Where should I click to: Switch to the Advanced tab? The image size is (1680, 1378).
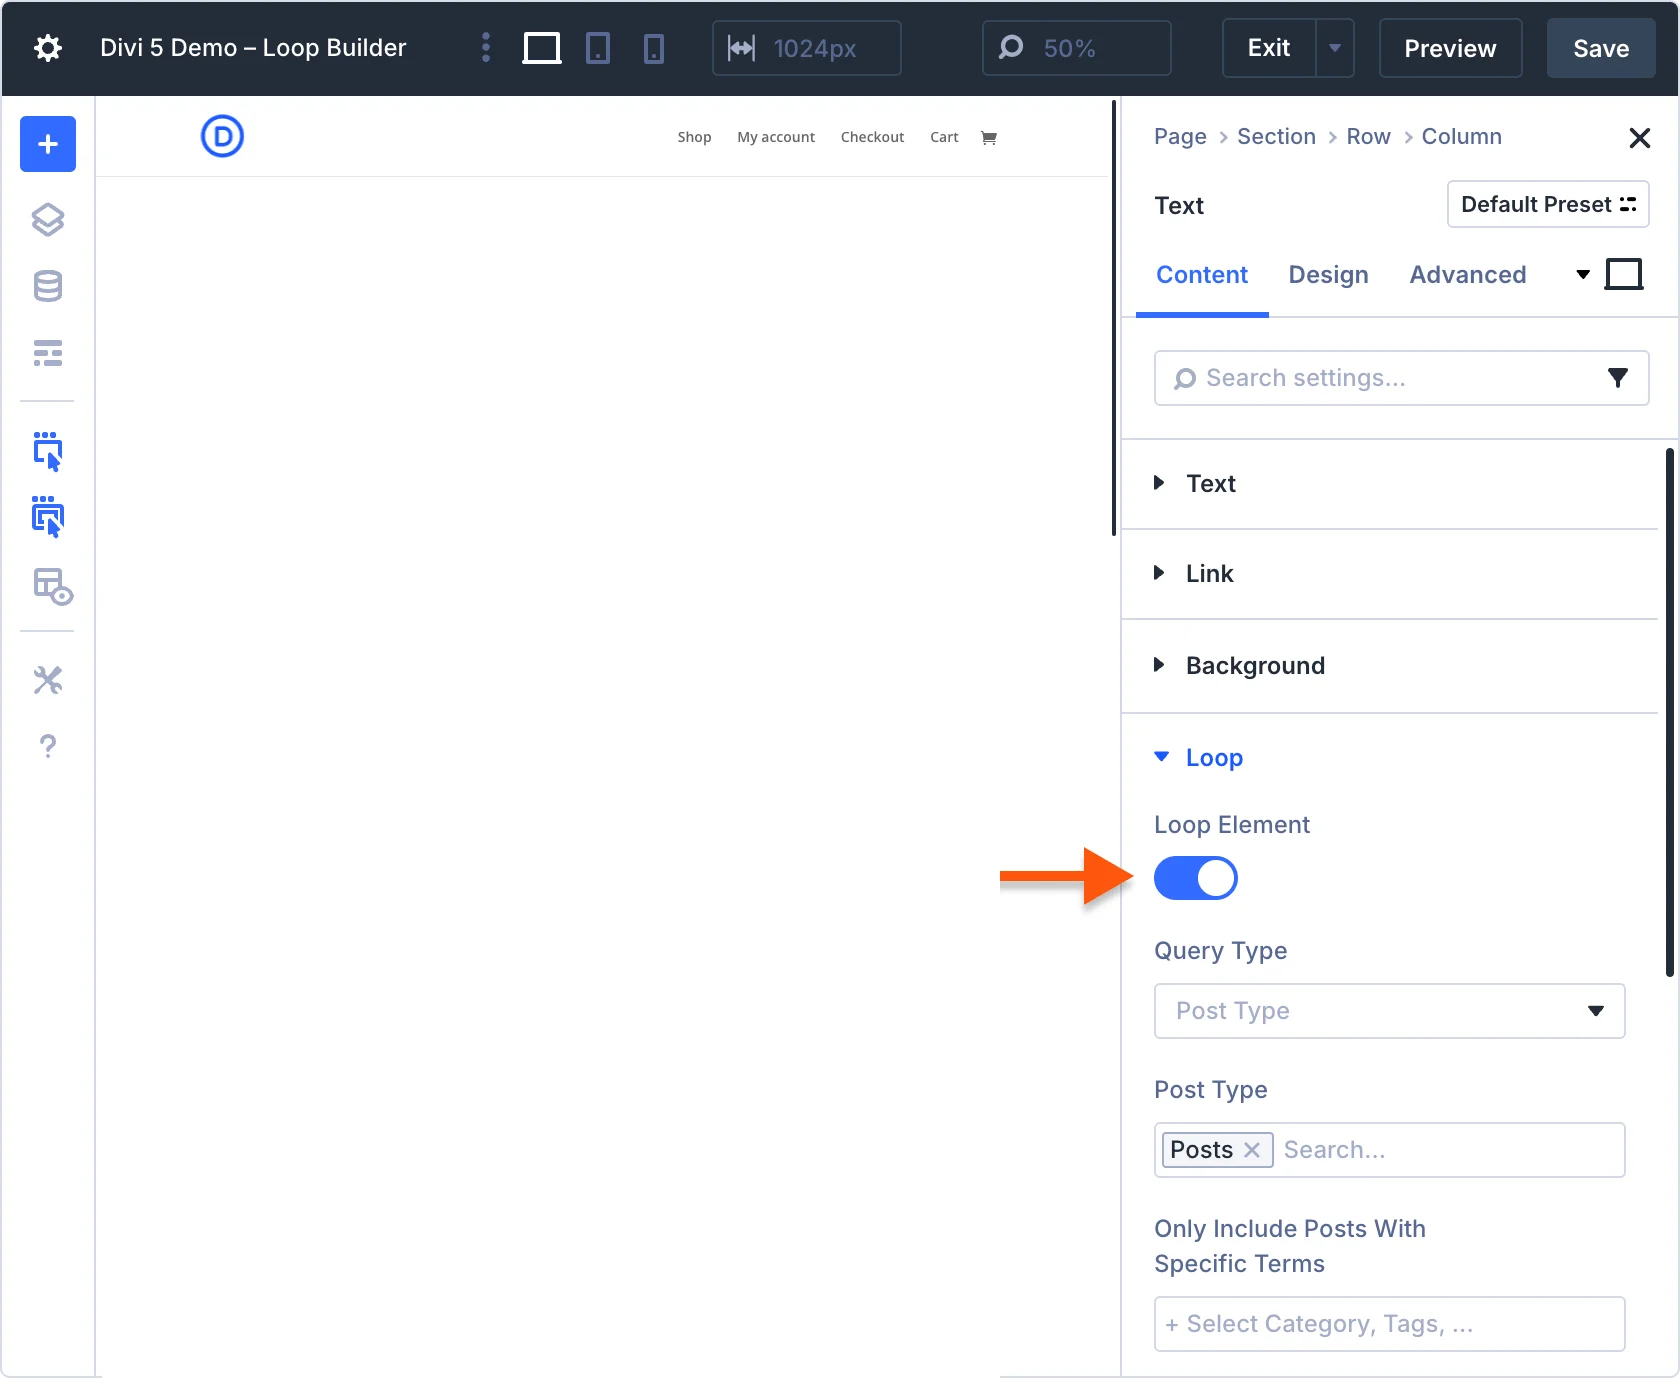pyautogui.click(x=1467, y=275)
